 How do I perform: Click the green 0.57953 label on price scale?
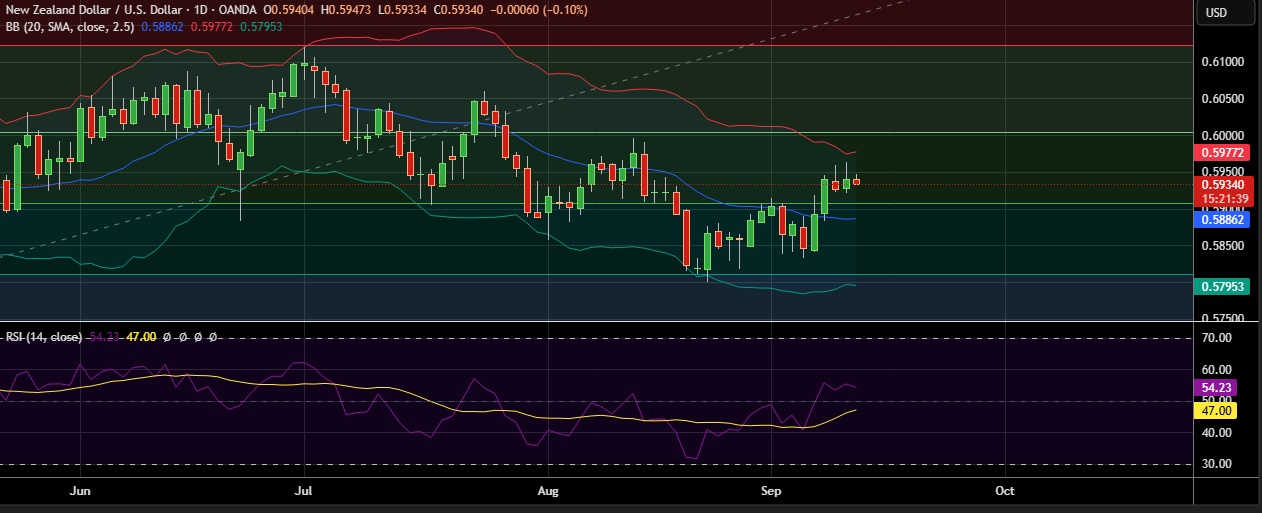tap(1221, 286)
